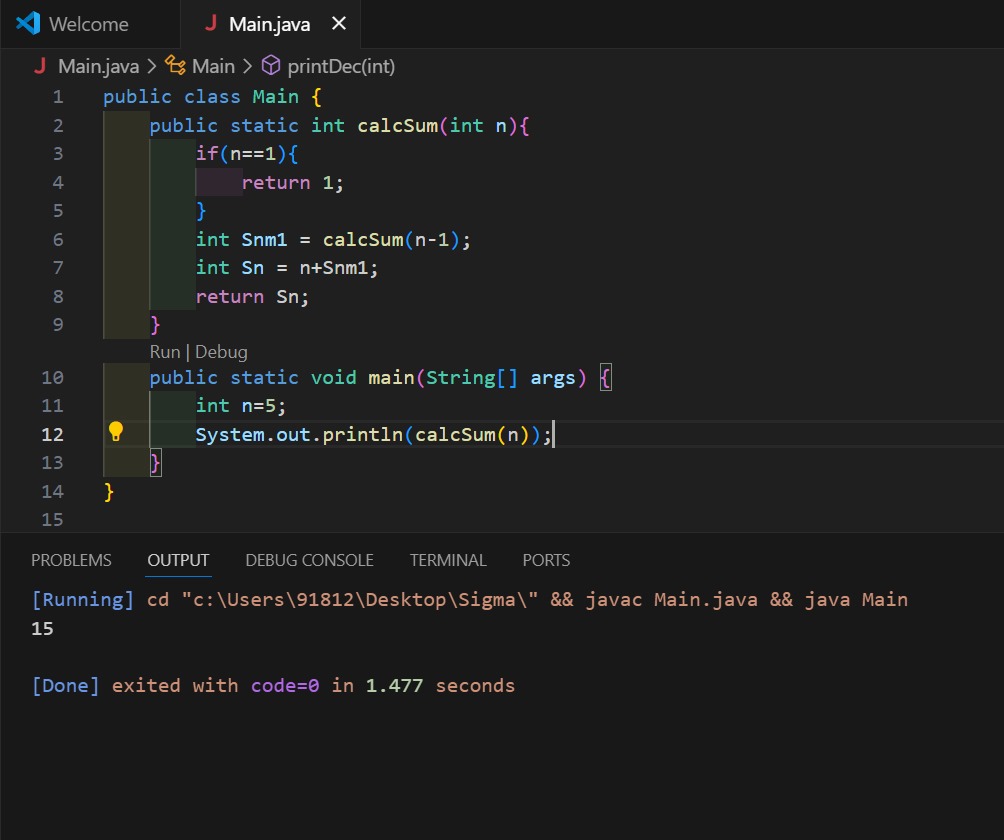Screen dimensions: 1004x840
Task: Open the lightbulb quick fix on line 12
Action: (115, 432)
